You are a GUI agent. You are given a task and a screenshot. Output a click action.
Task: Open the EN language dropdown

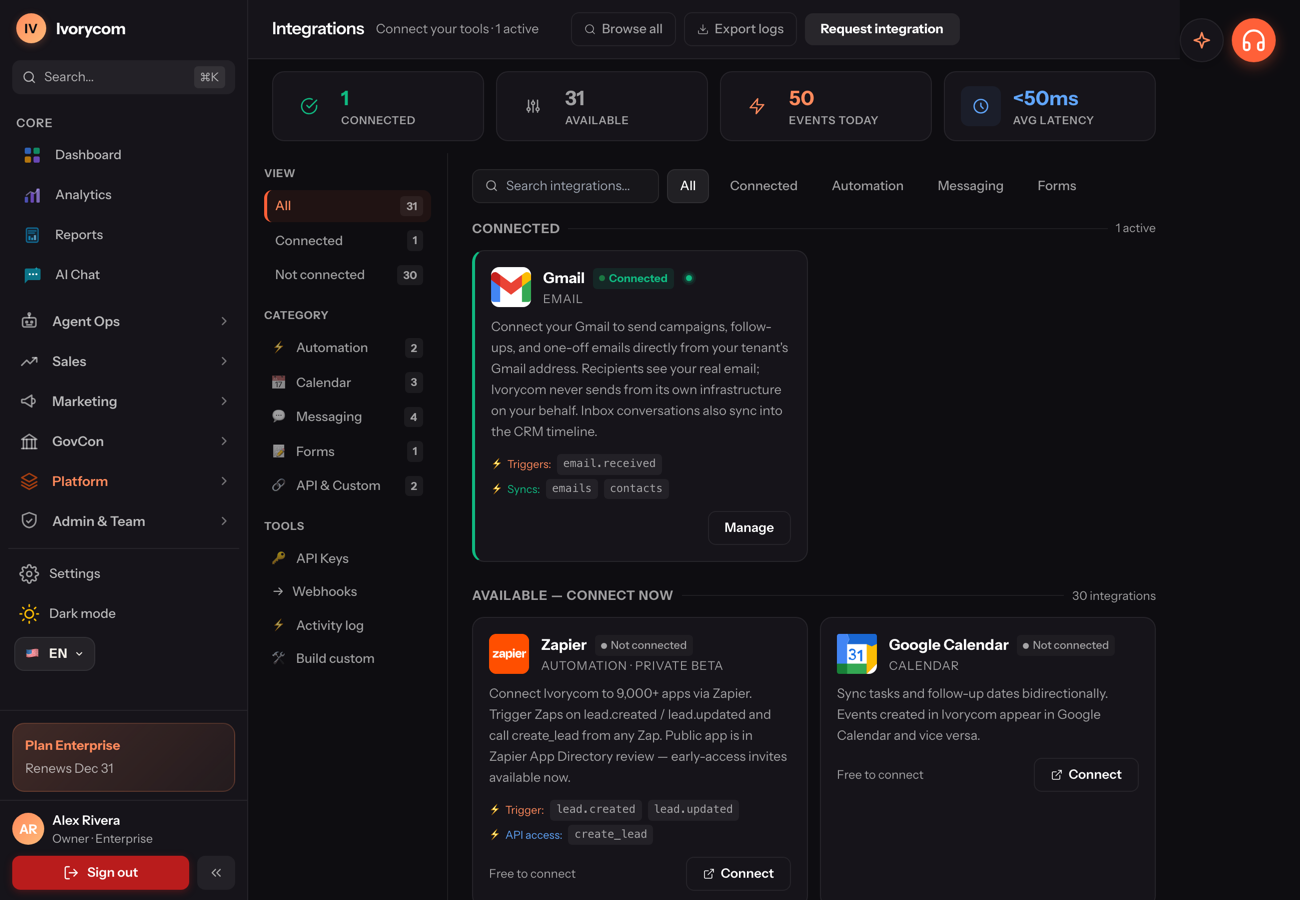(x=55, y=654)
